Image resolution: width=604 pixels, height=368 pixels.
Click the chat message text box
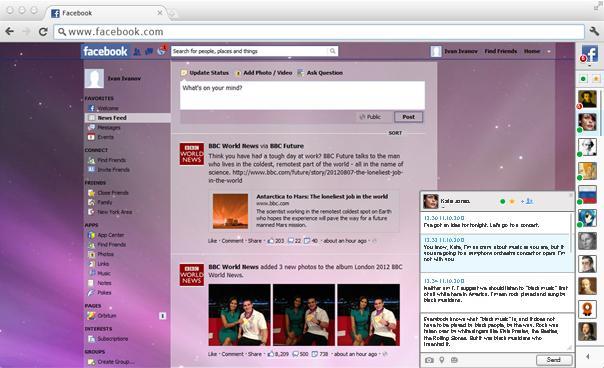point(497,333)
